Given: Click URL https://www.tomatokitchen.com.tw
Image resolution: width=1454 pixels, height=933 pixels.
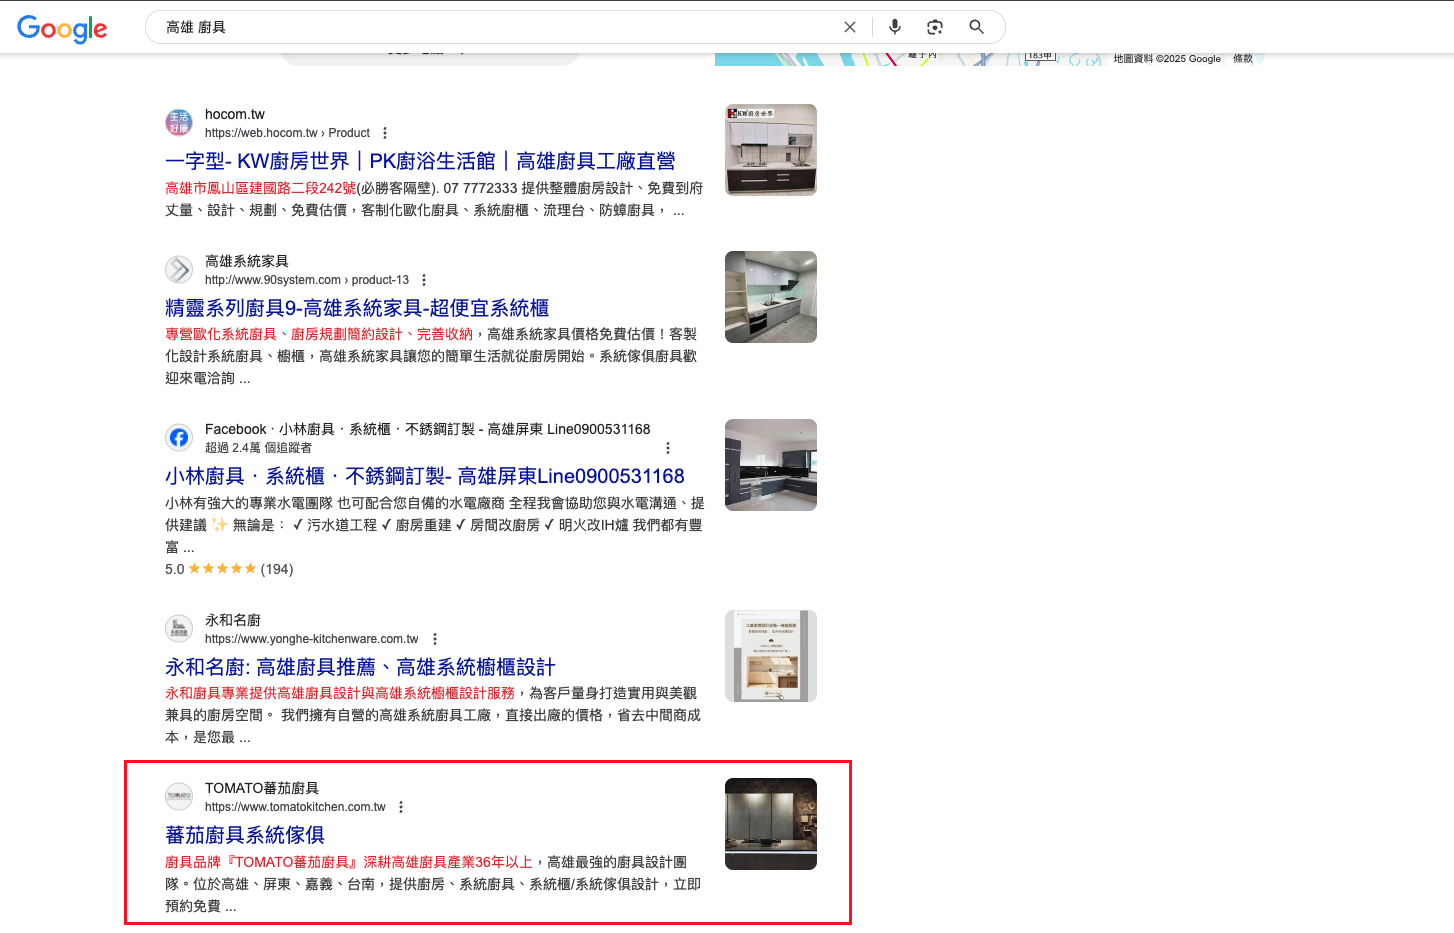Looking at the screenshot, I should pyautogui.click(x=295, y=807).
